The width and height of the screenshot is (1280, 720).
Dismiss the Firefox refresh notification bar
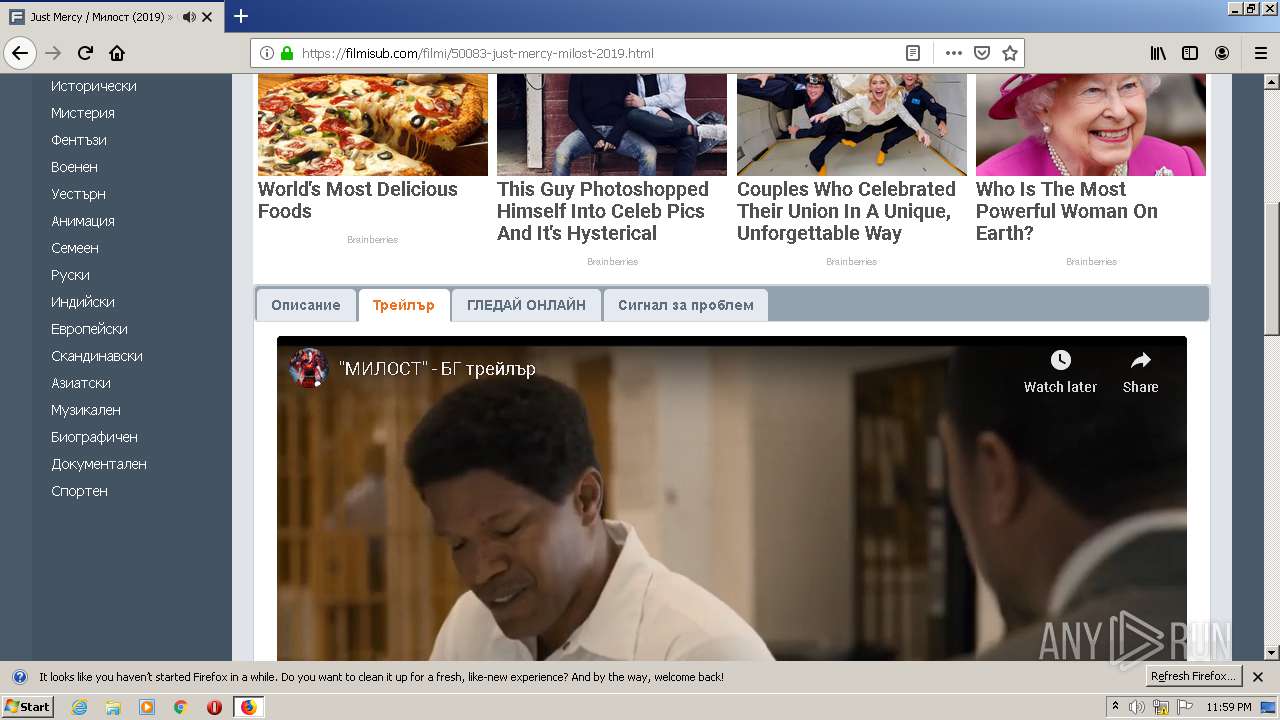[x=1258, y=677]
